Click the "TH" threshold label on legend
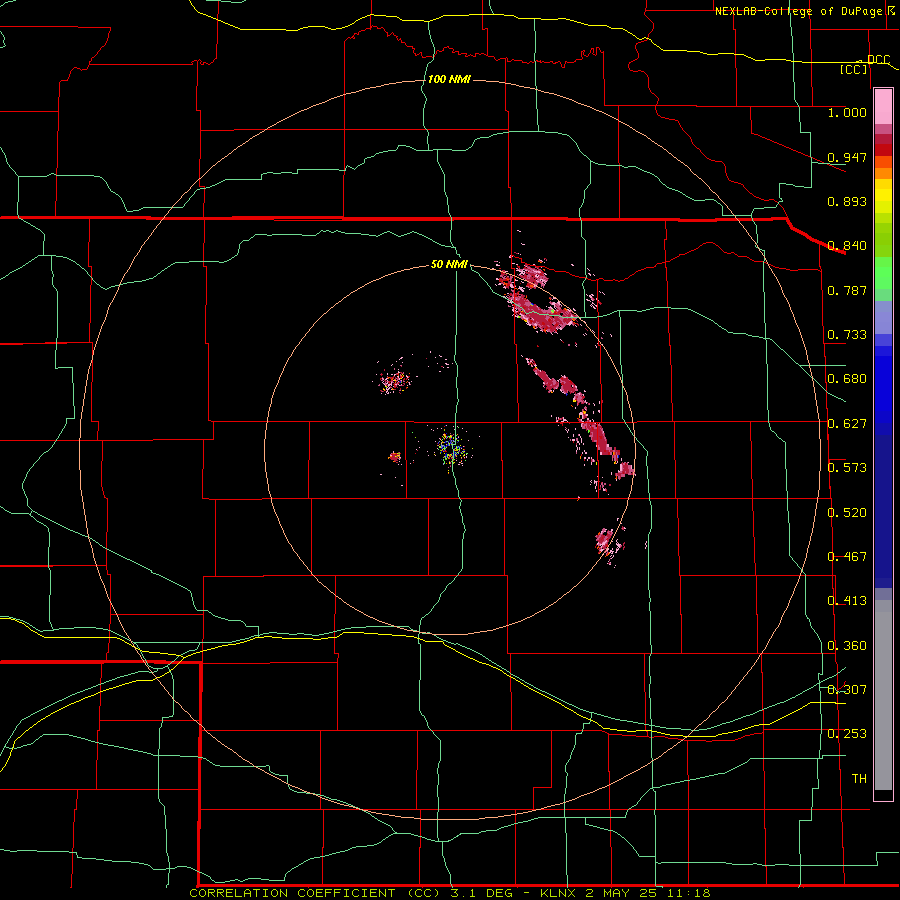The image size is (900, 900). click(859, 779)
